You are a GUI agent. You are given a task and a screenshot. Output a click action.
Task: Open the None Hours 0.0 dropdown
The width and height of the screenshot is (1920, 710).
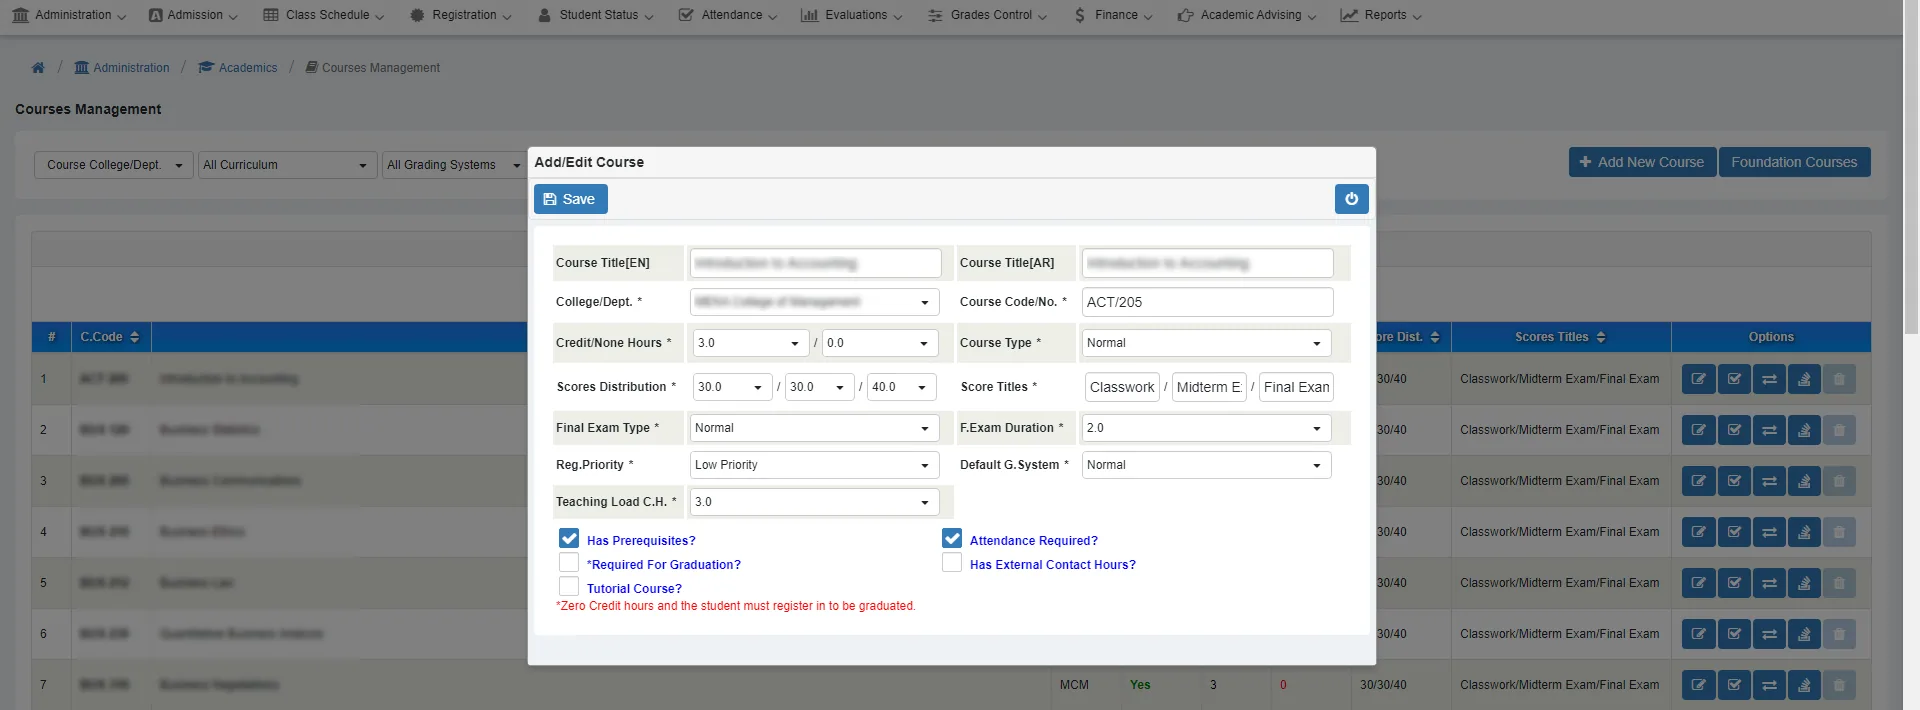coord(880,343)
